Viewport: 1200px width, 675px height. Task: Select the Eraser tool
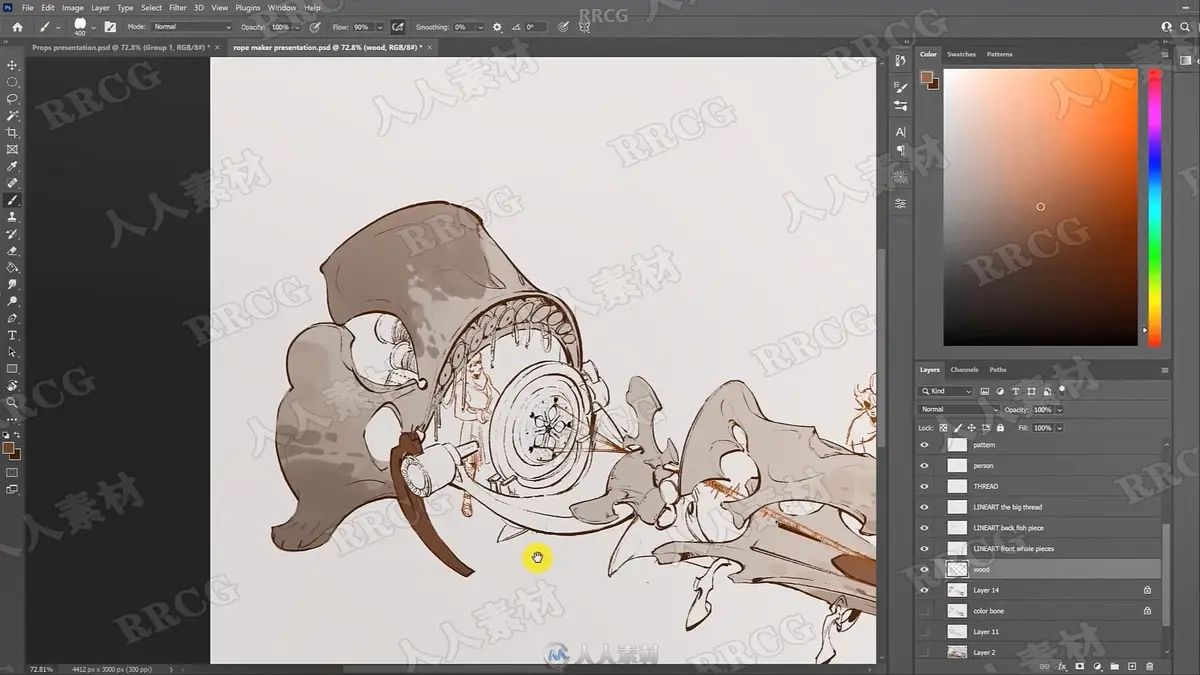point(13,251)
